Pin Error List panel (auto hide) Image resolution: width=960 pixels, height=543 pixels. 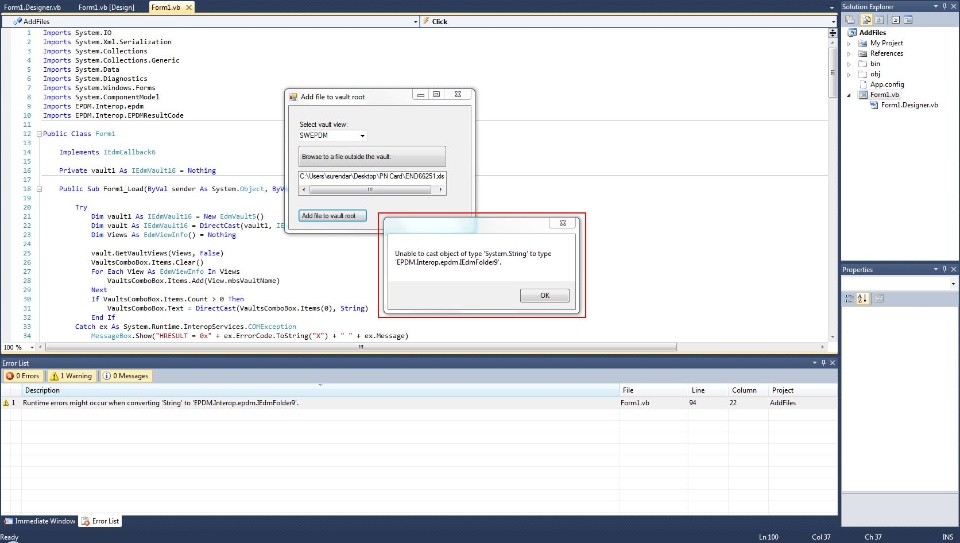(x=823, y=363)
